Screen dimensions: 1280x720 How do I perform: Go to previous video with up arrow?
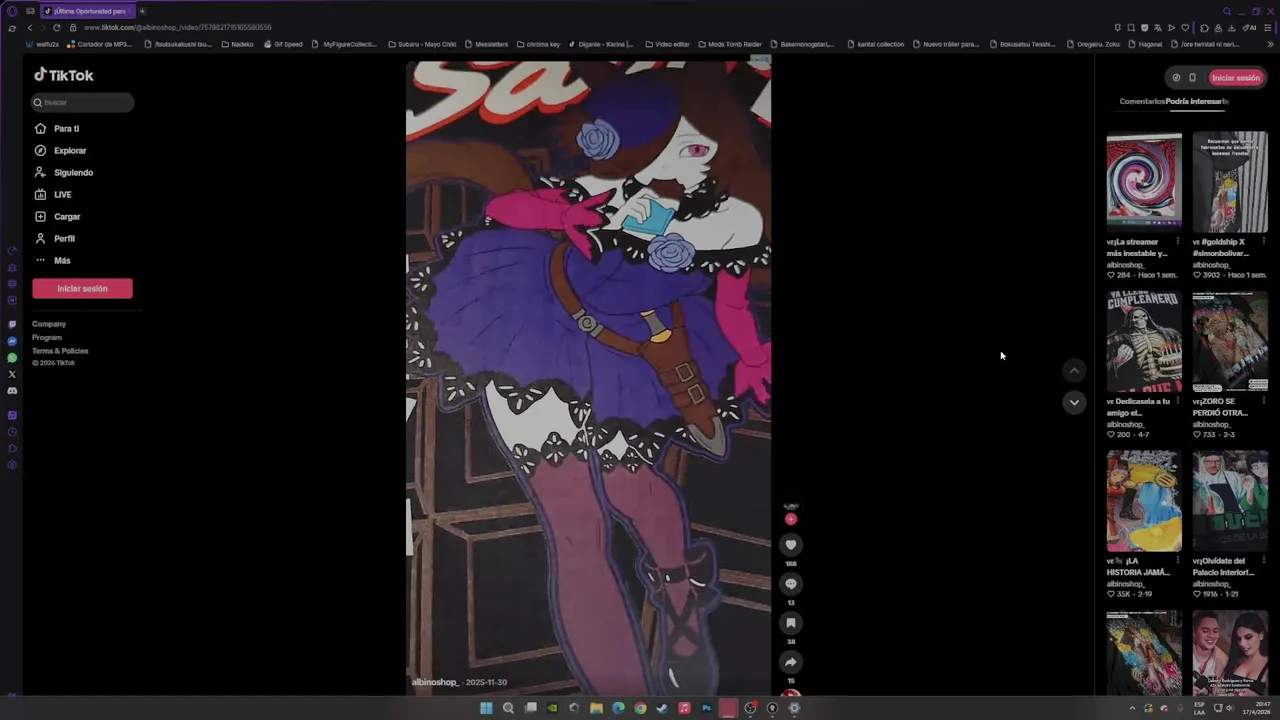pos(1074,370)
